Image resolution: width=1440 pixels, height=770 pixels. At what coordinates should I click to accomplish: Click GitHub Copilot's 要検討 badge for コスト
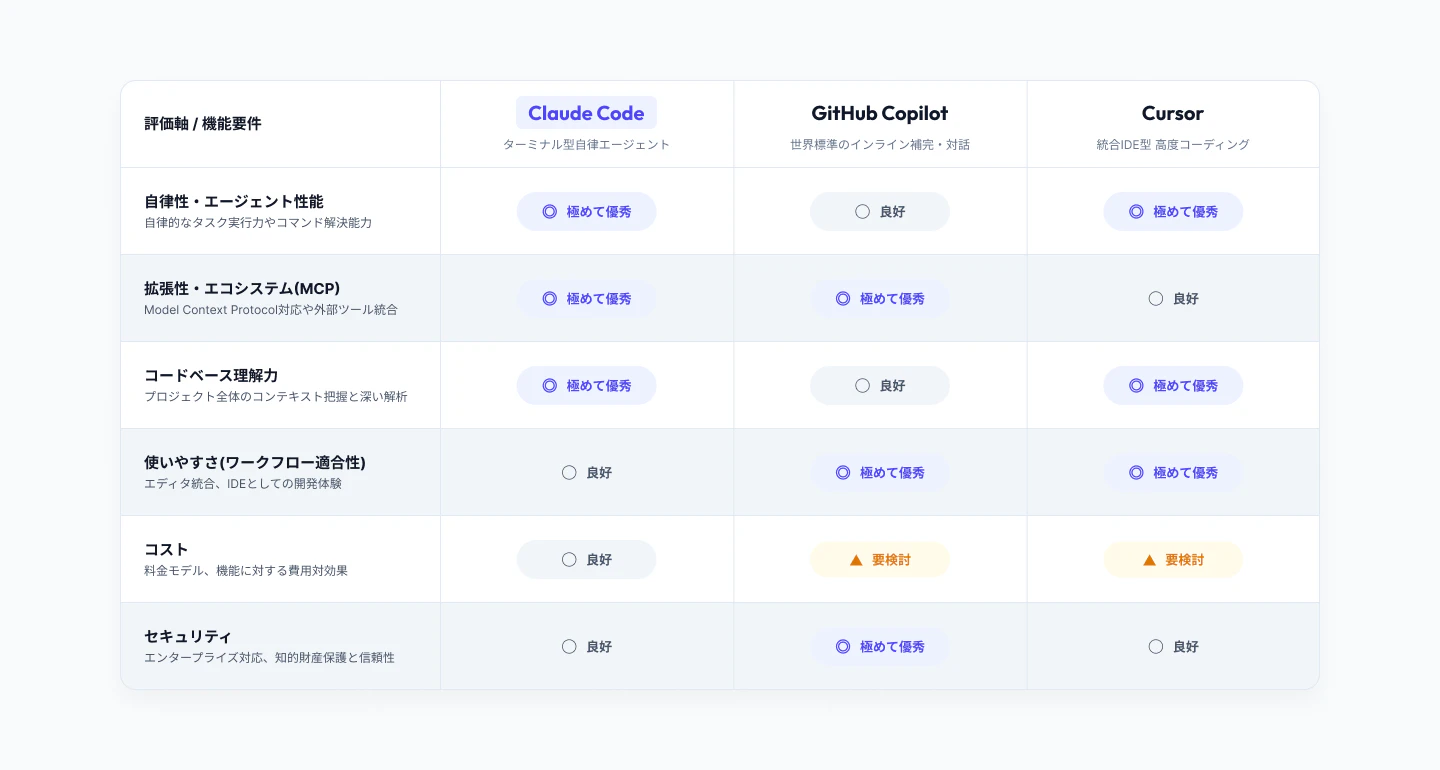[880, 560]
